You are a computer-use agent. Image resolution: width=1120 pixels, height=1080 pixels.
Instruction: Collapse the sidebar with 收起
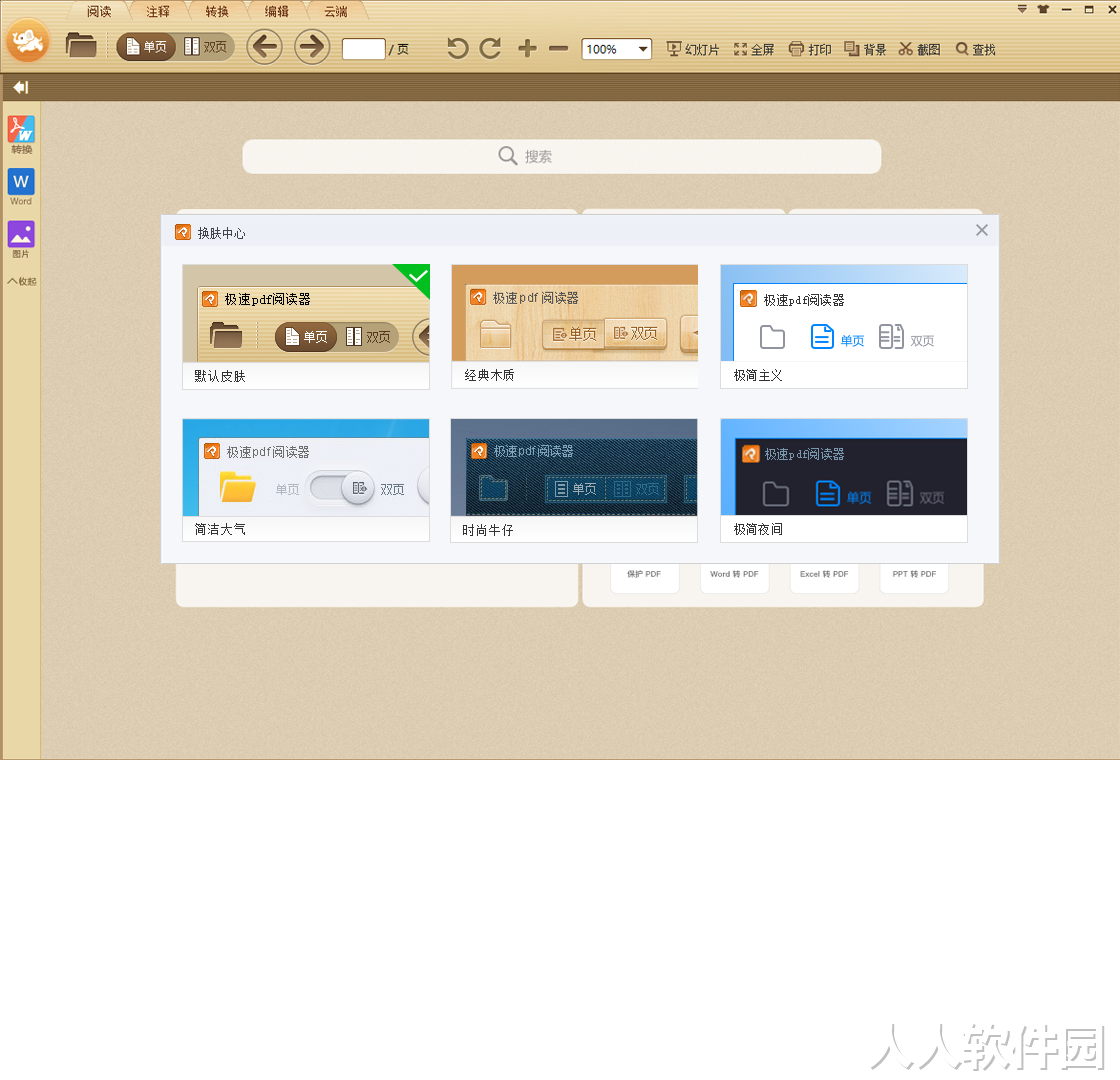[21, 281]
